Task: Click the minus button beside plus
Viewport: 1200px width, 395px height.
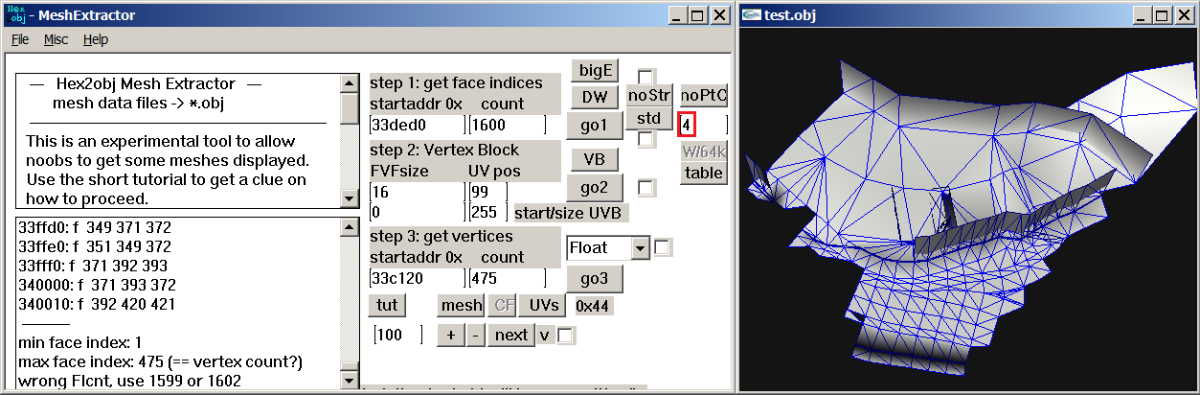Action: click(475, 335)
